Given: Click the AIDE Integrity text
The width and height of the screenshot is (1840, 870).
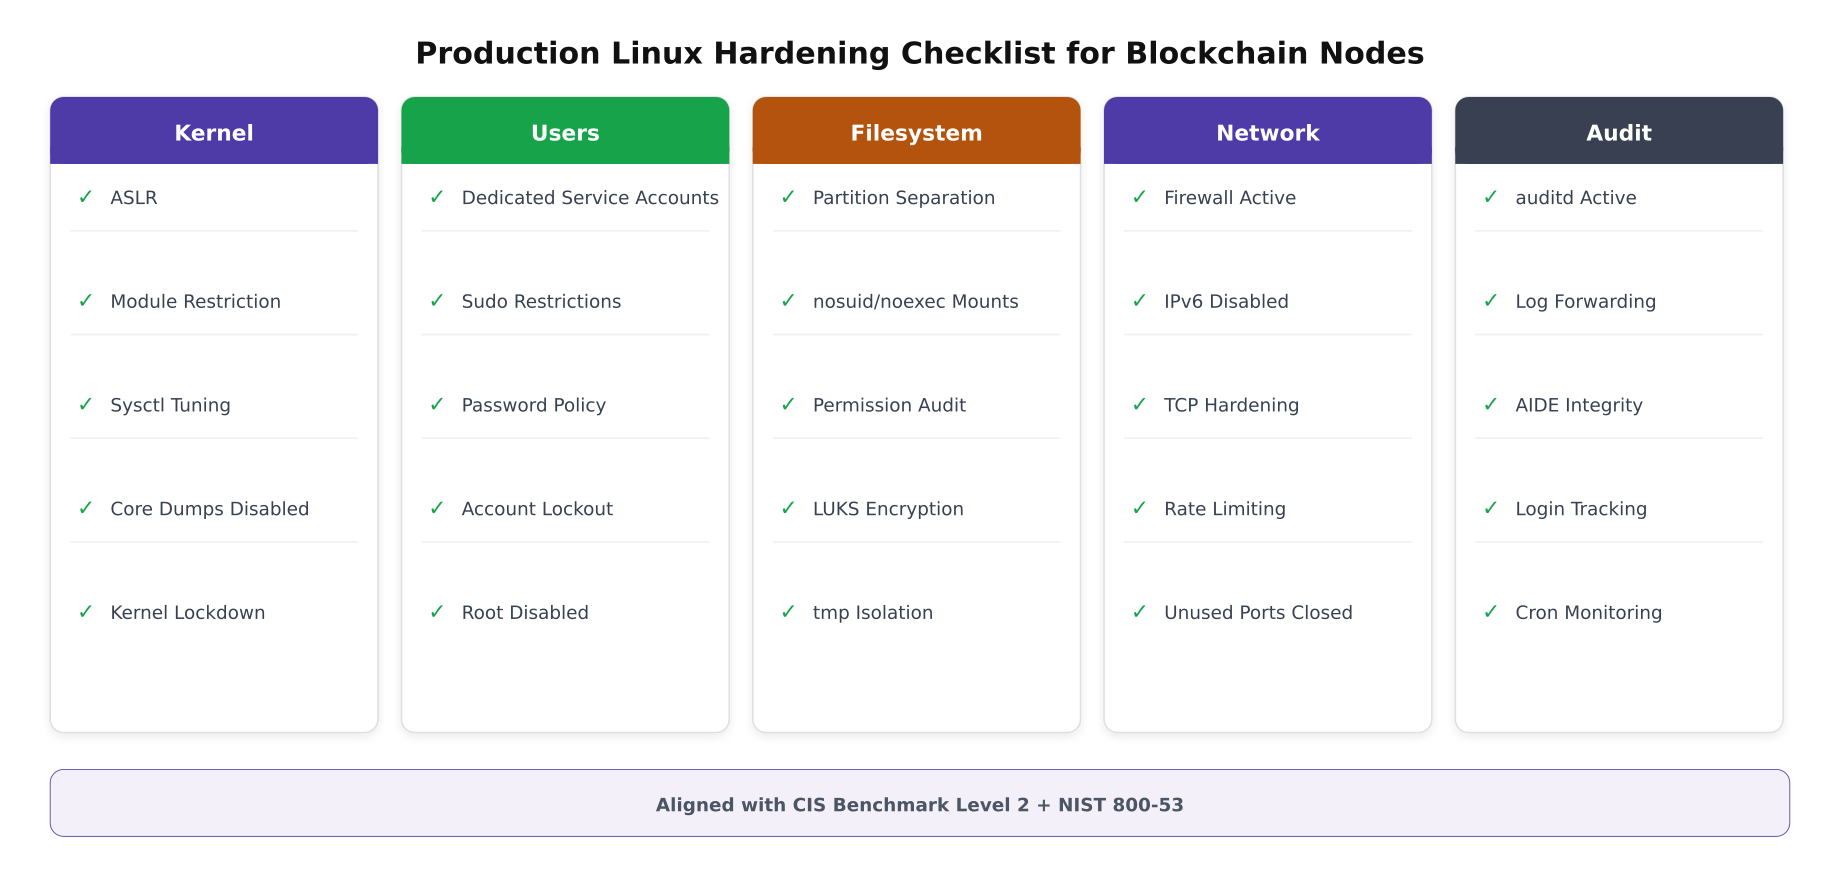Looking at the screenshot, I should [x=1579, y=406].
